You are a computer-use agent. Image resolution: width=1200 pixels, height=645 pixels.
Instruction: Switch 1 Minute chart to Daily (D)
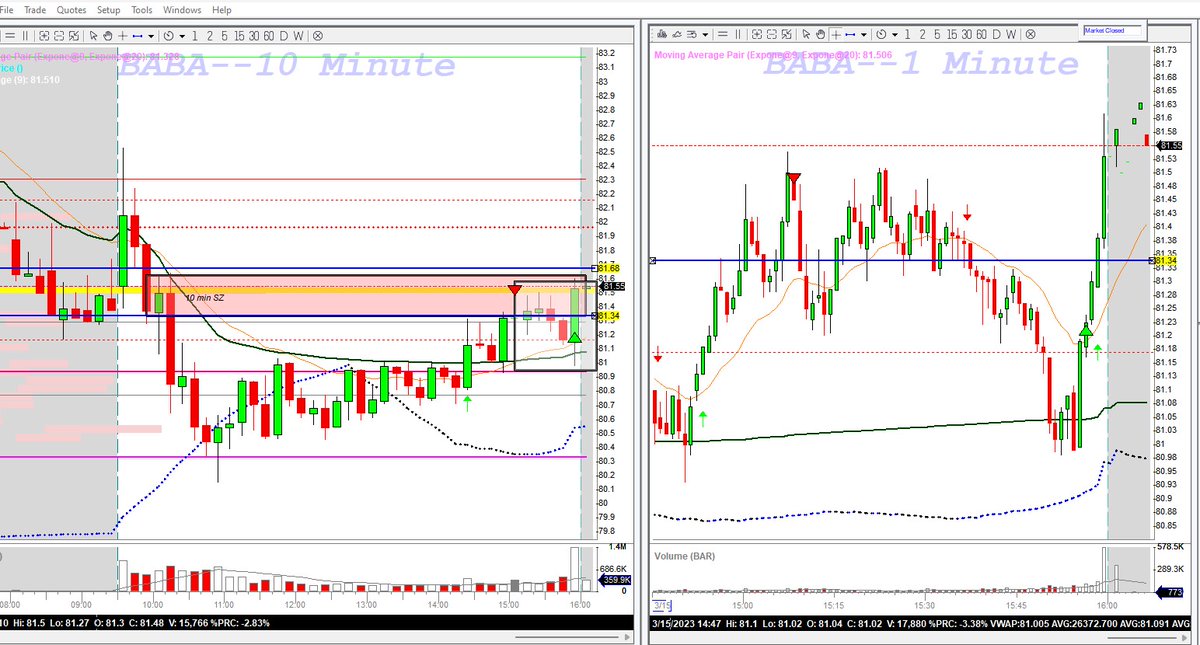coord(997,35)
